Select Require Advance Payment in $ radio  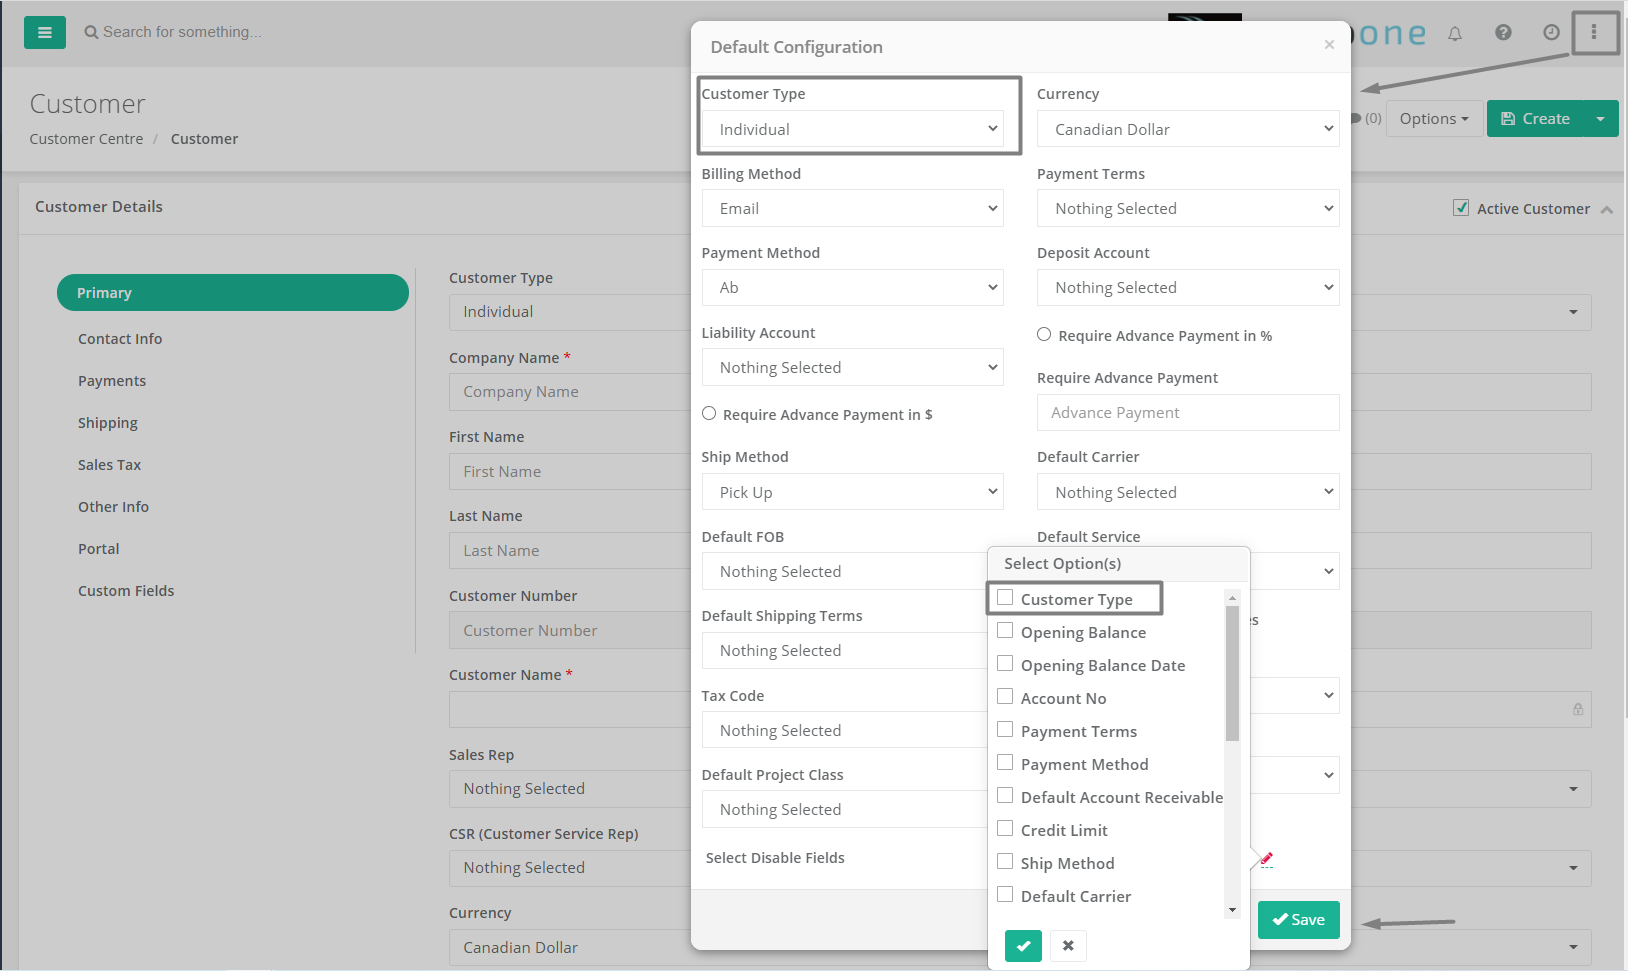tap(709, 413)
